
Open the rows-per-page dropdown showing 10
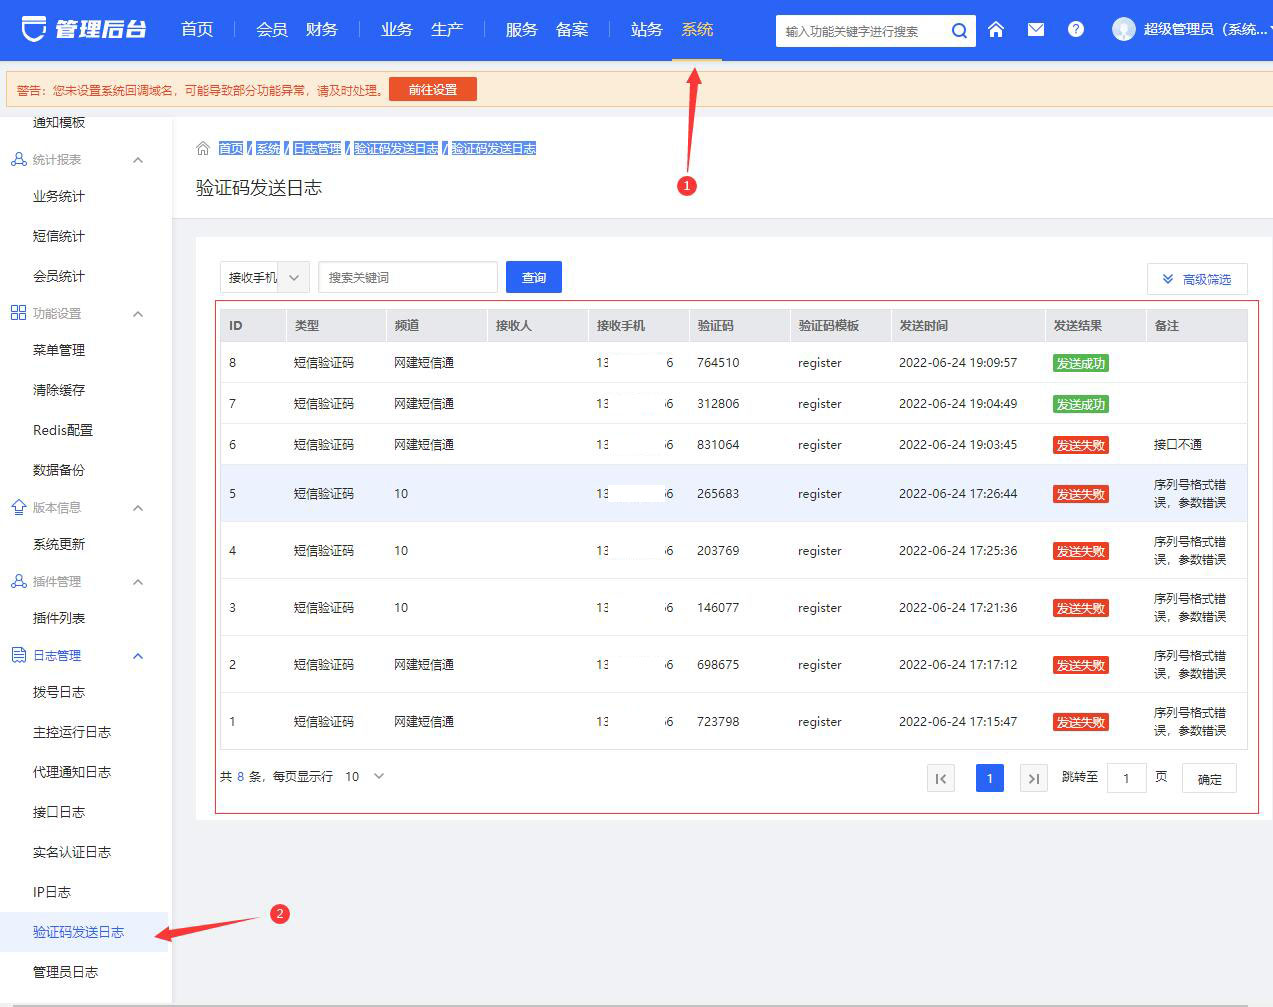point(365,777)
